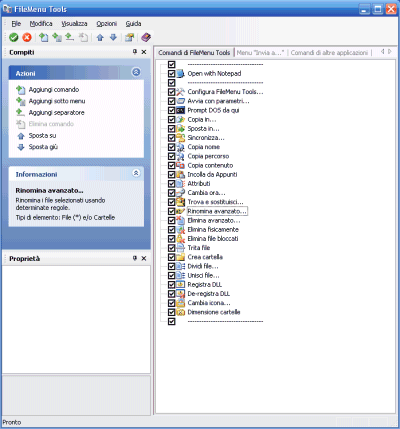Select the Comandi di FileMenu Tools tab
The width and height of the screenshot is (400, 429).
[194, 53]
